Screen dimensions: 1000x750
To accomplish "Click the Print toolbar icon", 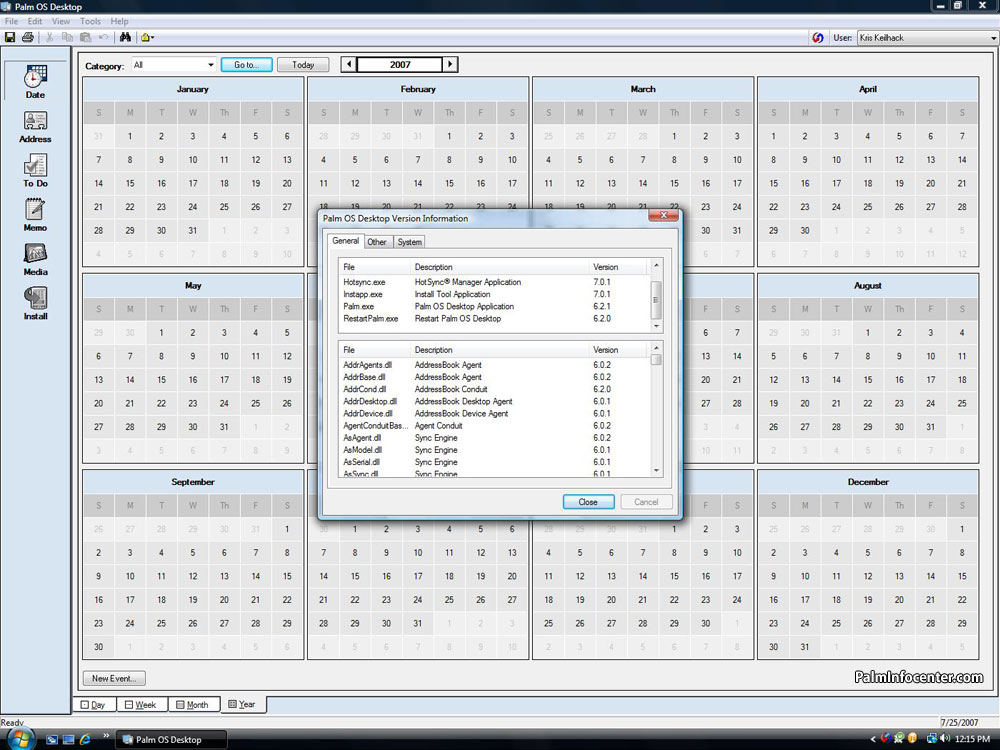I will point(27,38).
